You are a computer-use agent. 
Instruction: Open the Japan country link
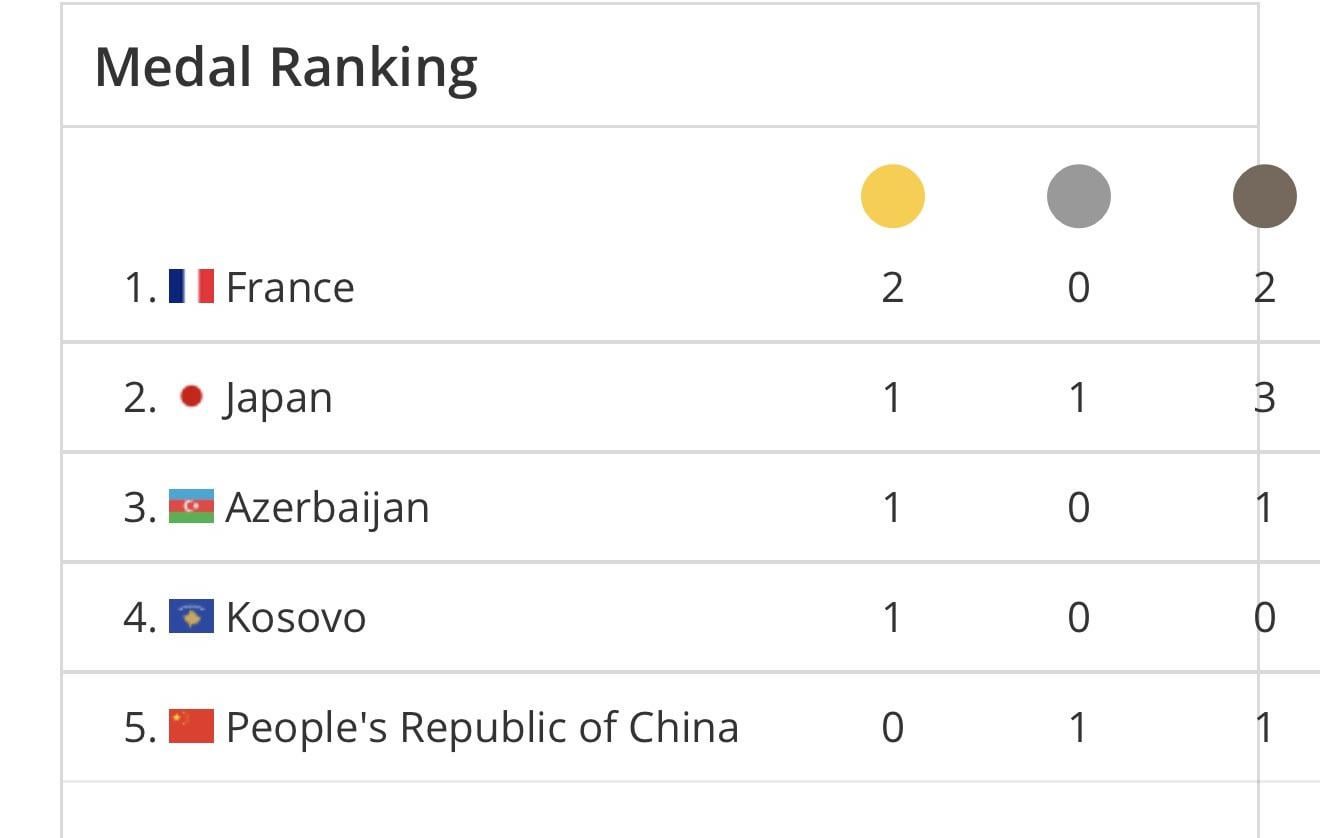pos(278,398)
